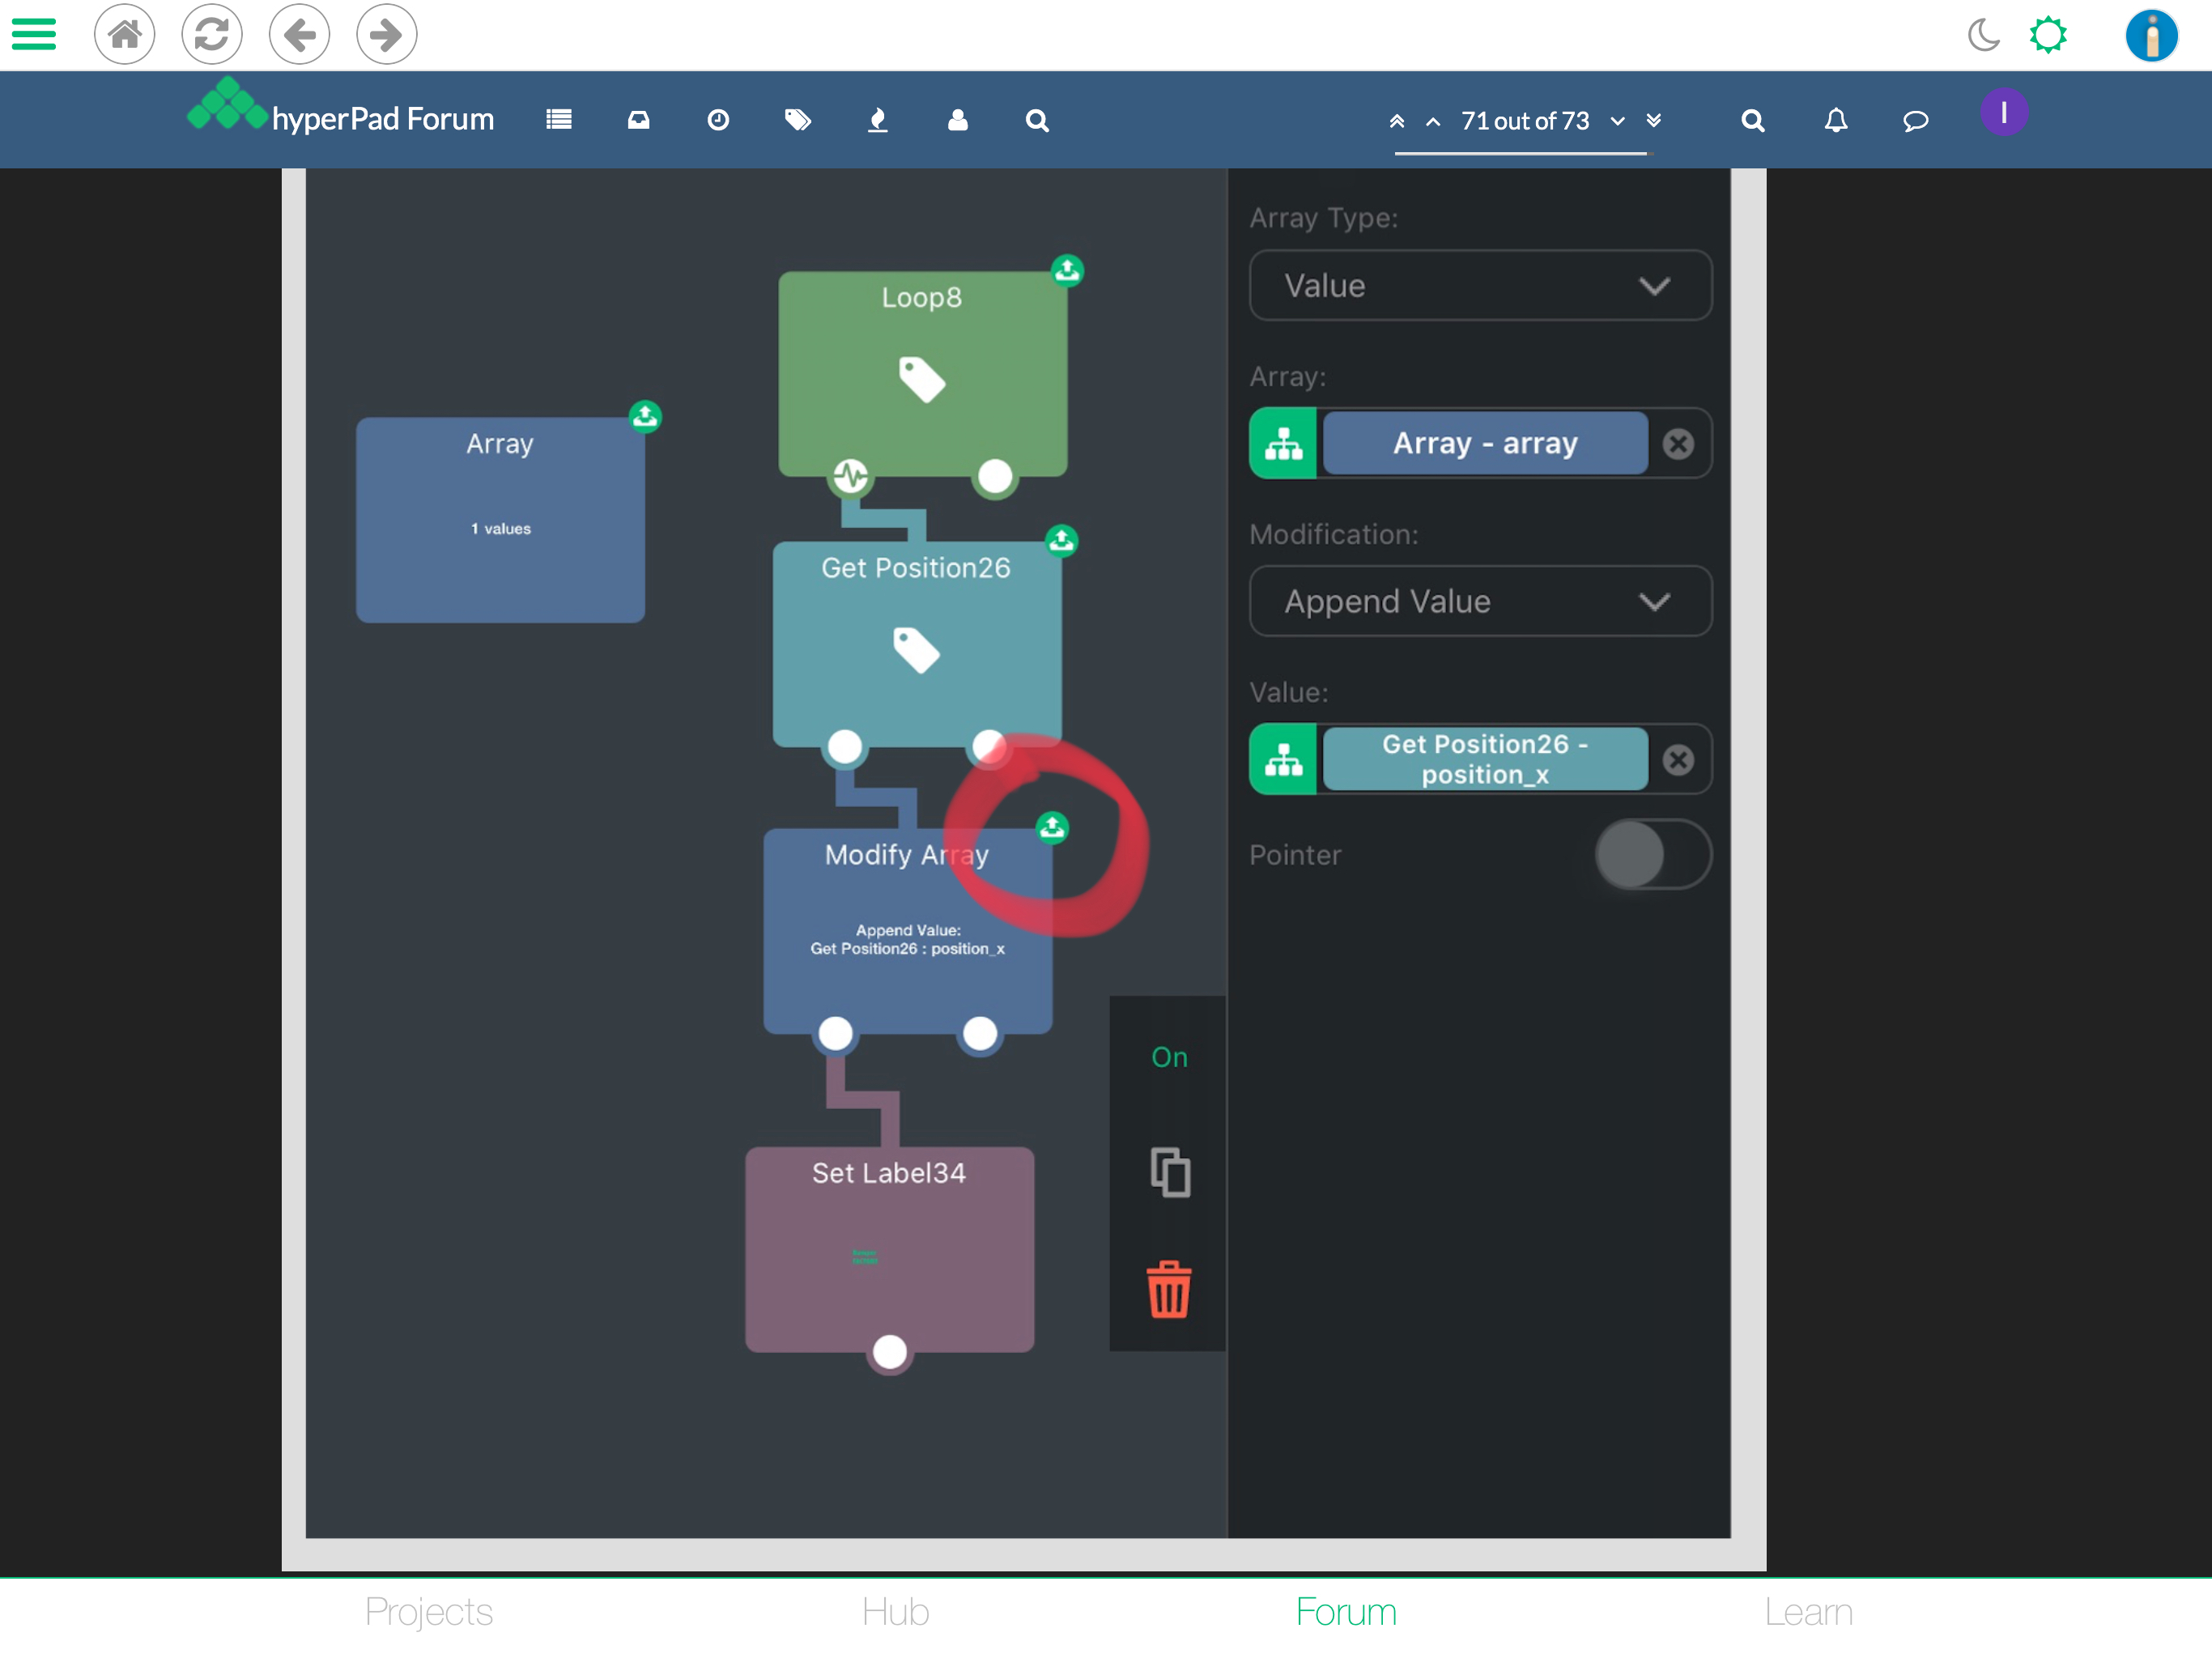
Task: Open the green hamburger main menu
Action: point(34,35)
